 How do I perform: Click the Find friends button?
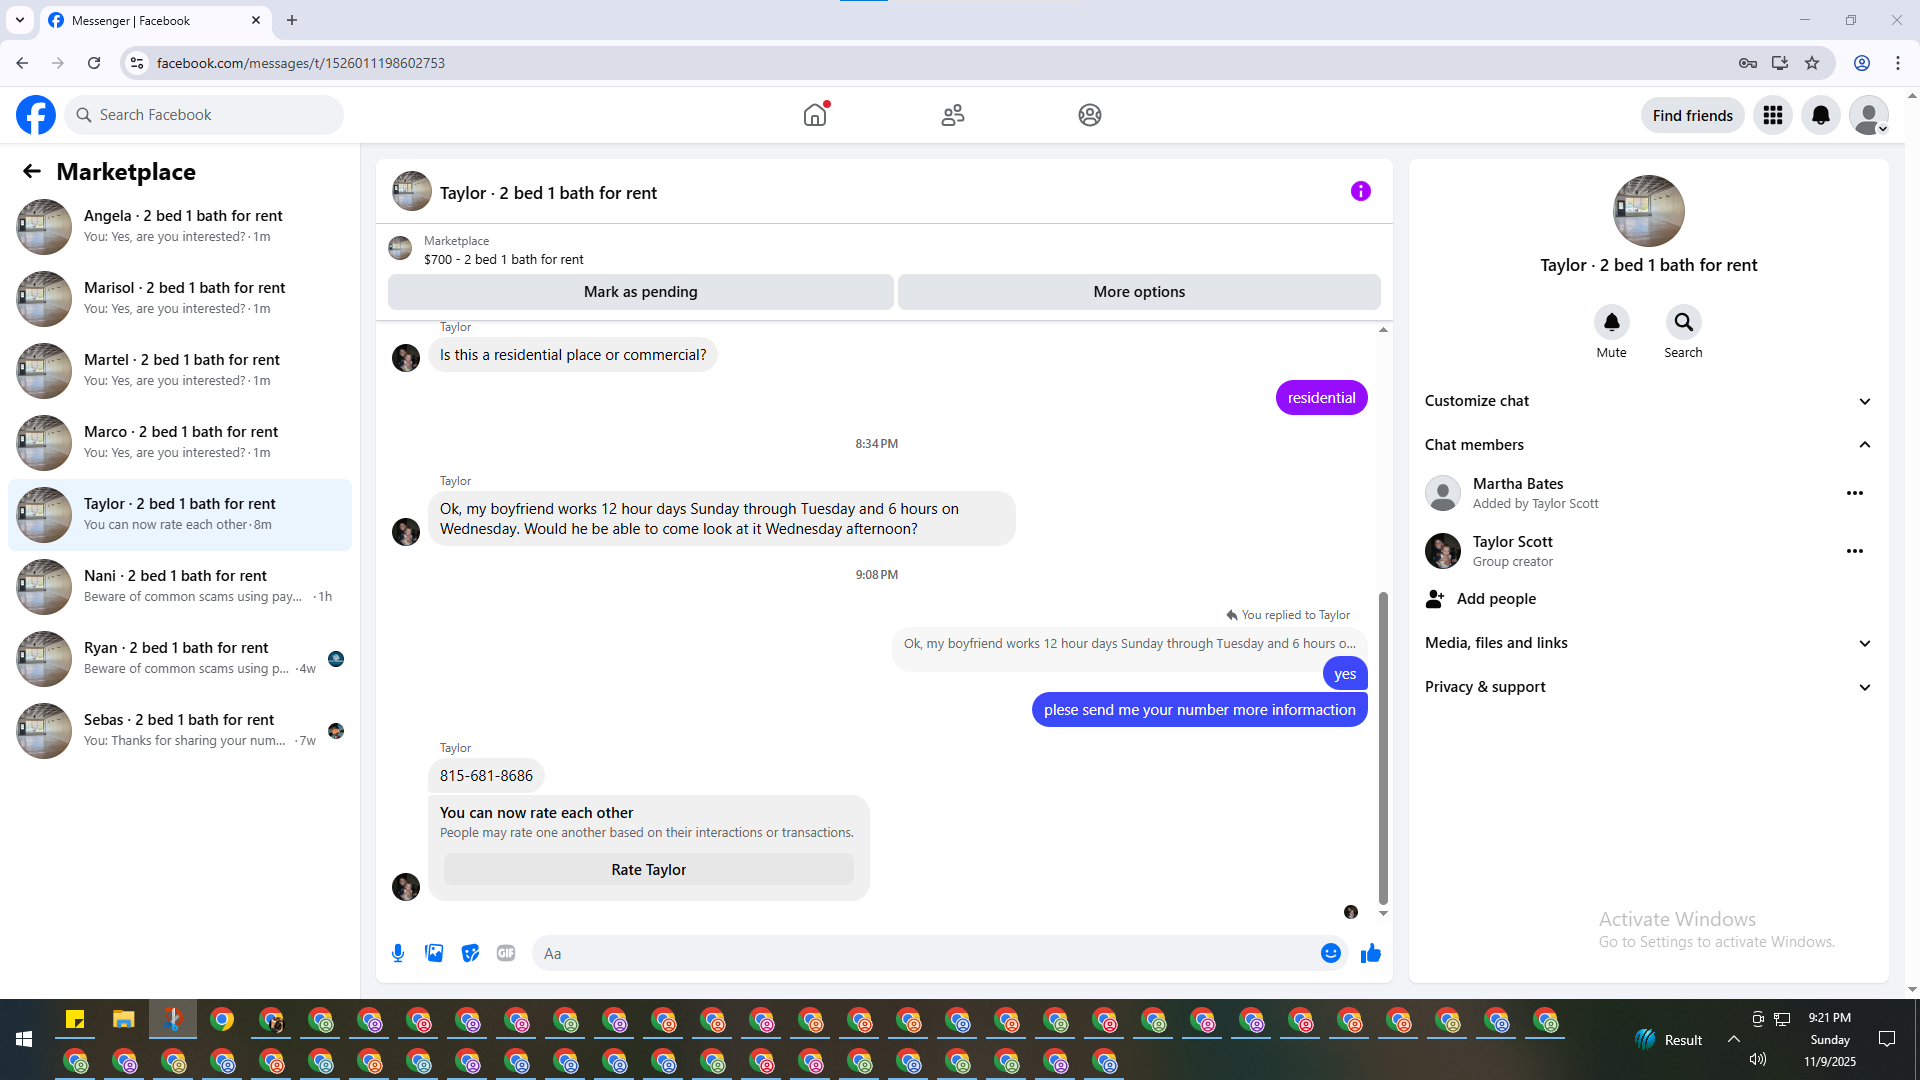click(x=1693, y=115)
